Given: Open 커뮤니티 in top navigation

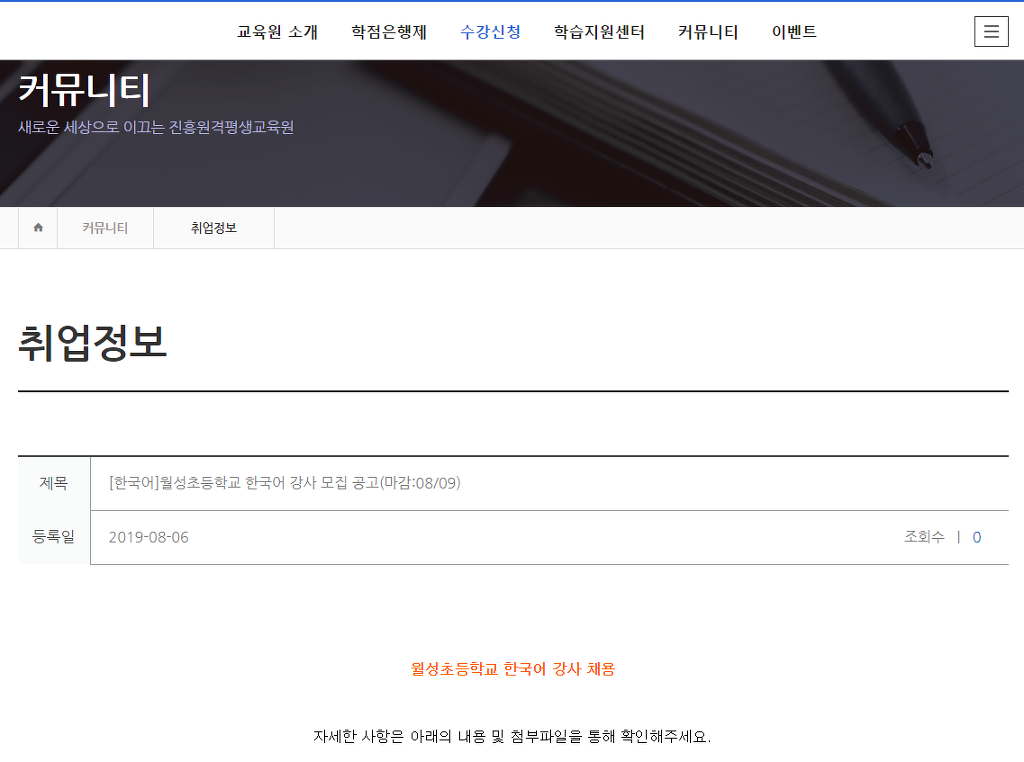Looking at the screenshot, I should [x=708, y=32].
